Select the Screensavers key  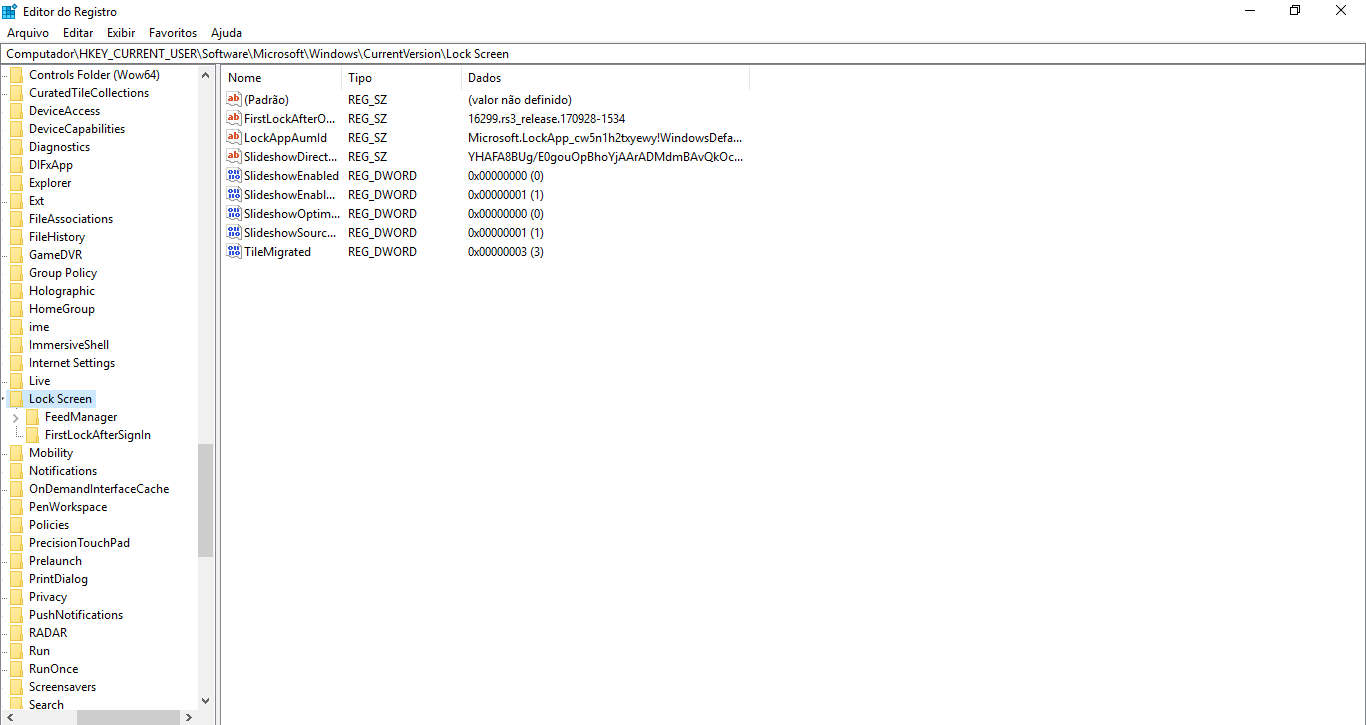click(x=62, y=687)
